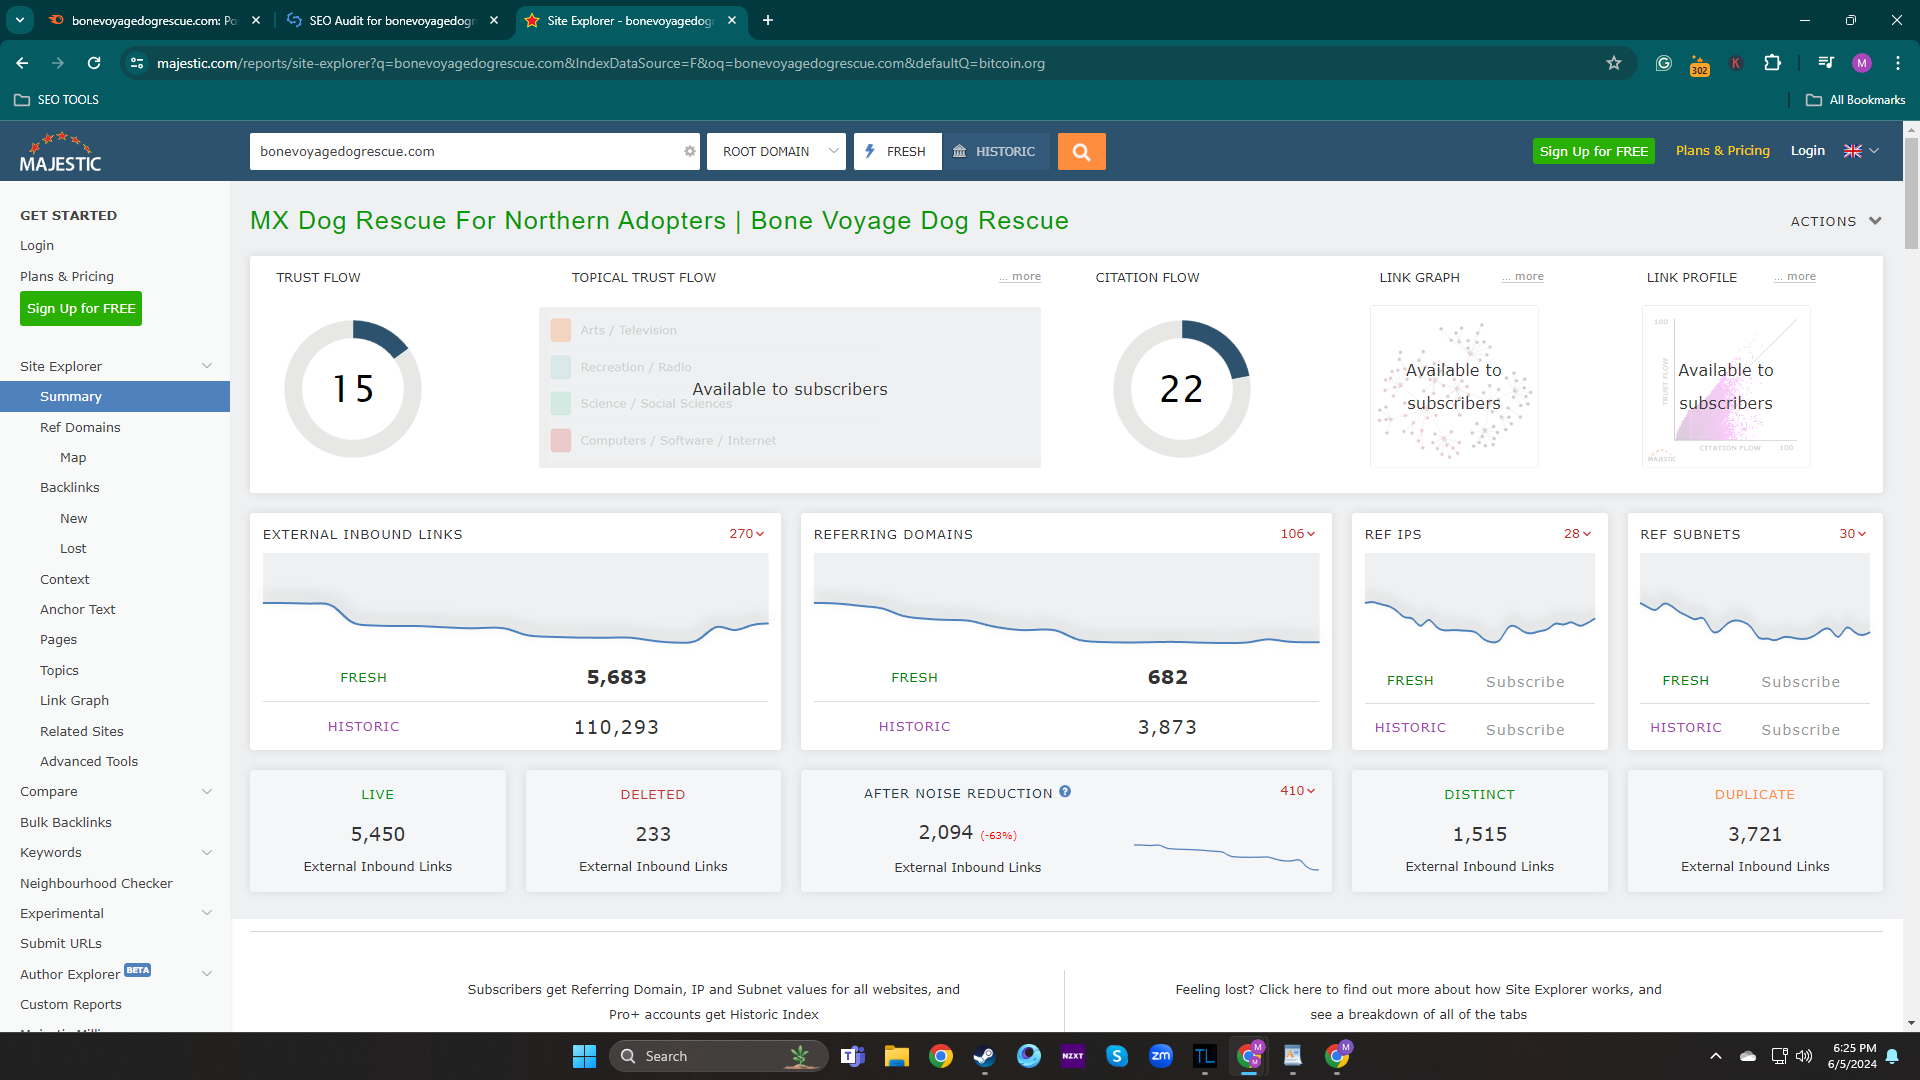Open Steam from the taskbar

(x=984, y=1056)
